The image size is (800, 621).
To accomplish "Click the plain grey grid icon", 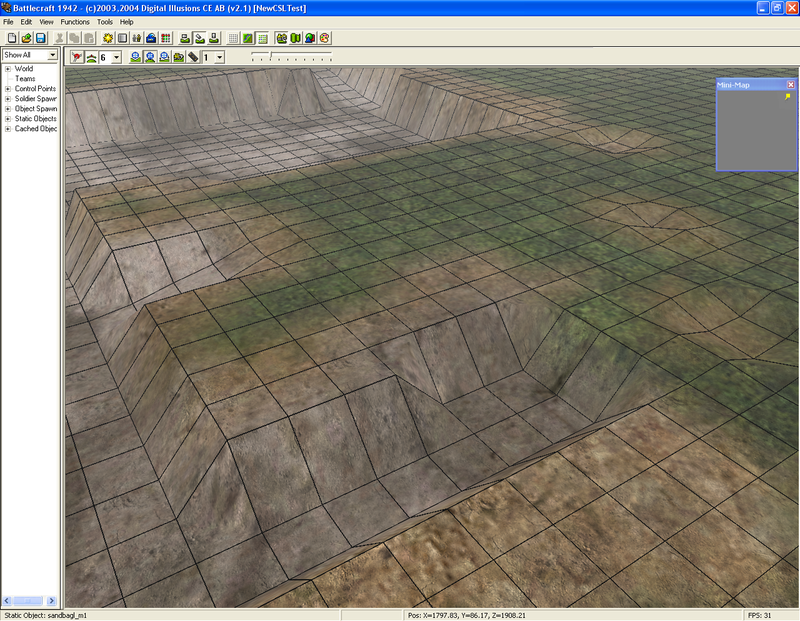I will coord(233,38).
